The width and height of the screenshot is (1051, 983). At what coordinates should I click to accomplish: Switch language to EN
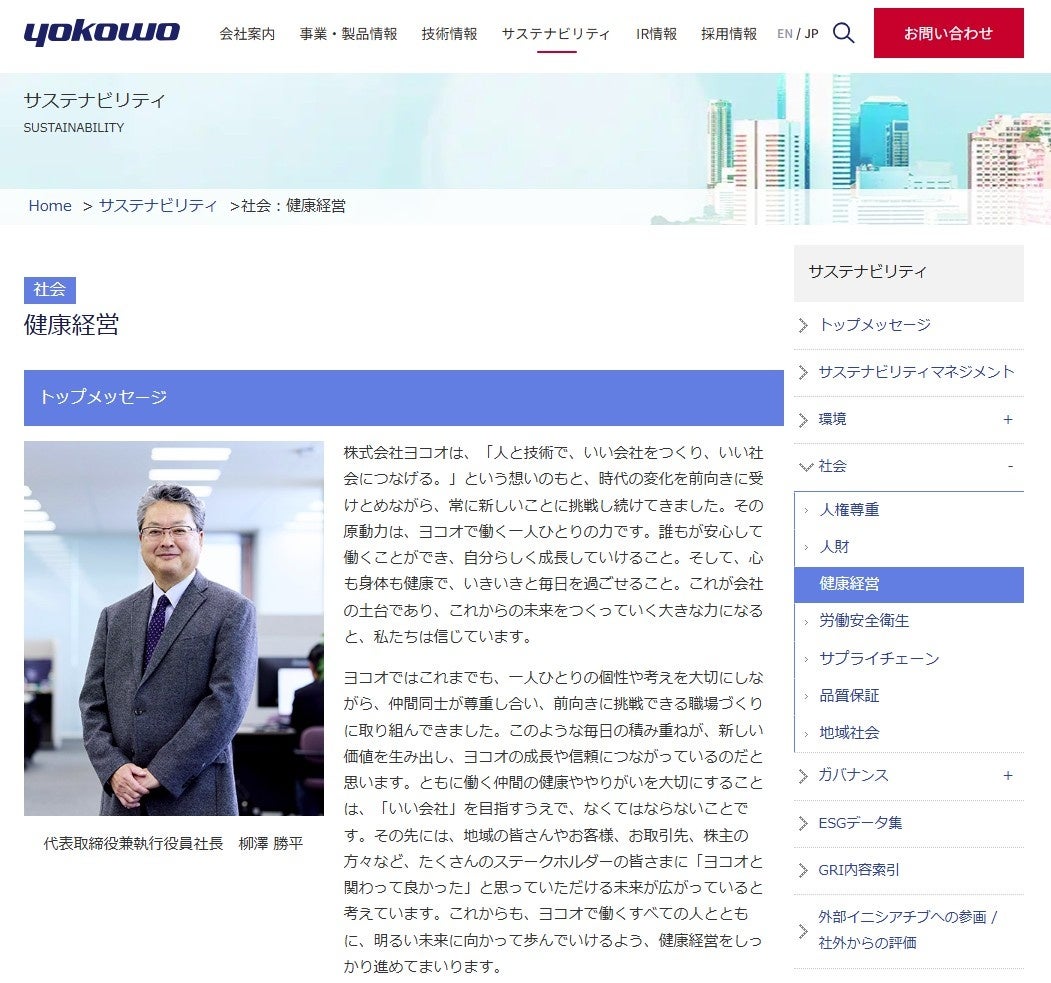click(785, 34)
